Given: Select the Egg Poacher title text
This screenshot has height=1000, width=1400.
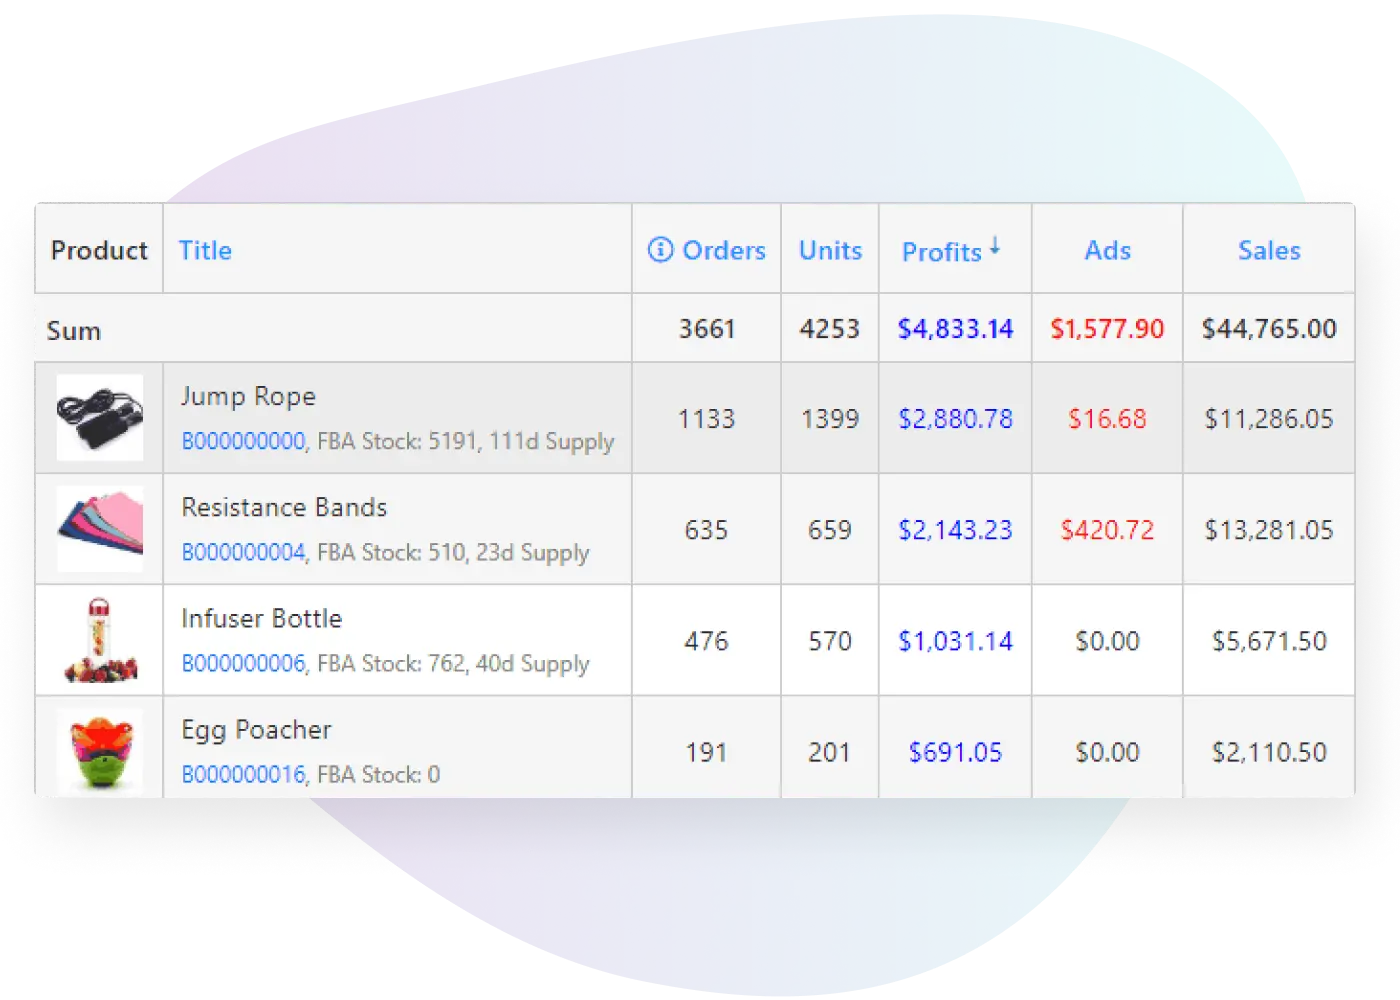Looking at the screenshot, I should (x=256, y=730).
